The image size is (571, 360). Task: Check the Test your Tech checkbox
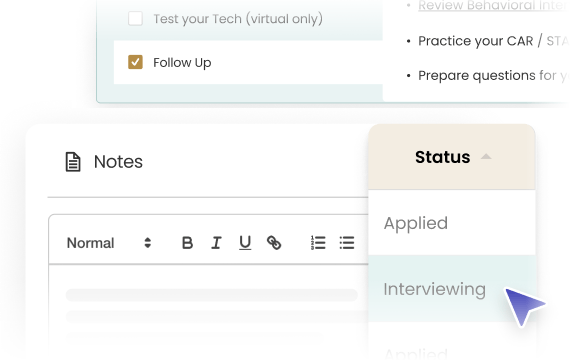(x=135, y=19)
